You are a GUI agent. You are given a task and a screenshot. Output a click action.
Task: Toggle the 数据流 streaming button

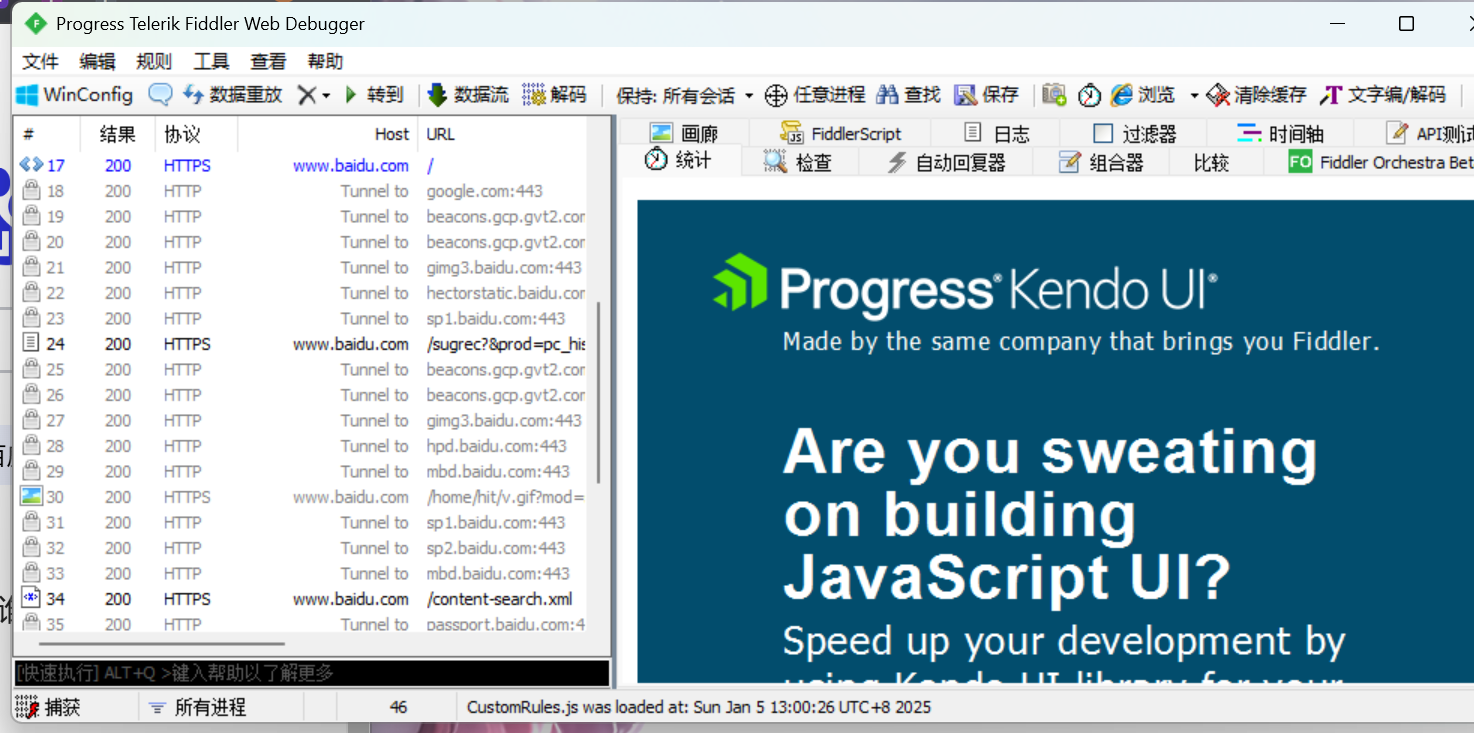click(468, 95)
